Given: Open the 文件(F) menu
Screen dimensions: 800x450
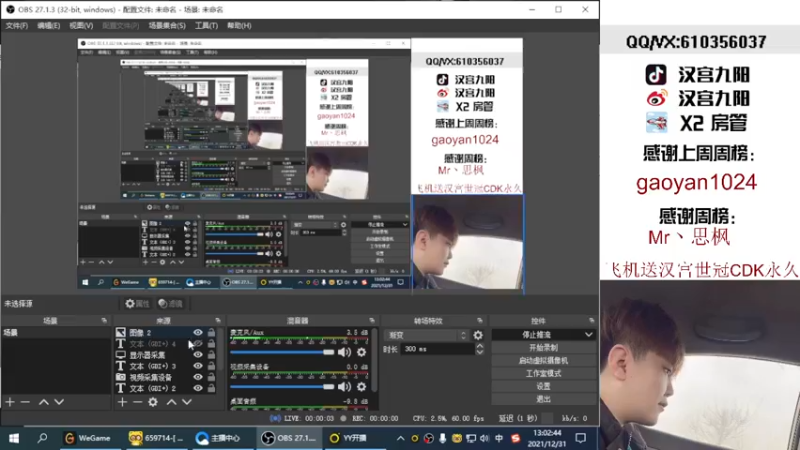Looking at the screenshot, I should [x=17, y=26].
